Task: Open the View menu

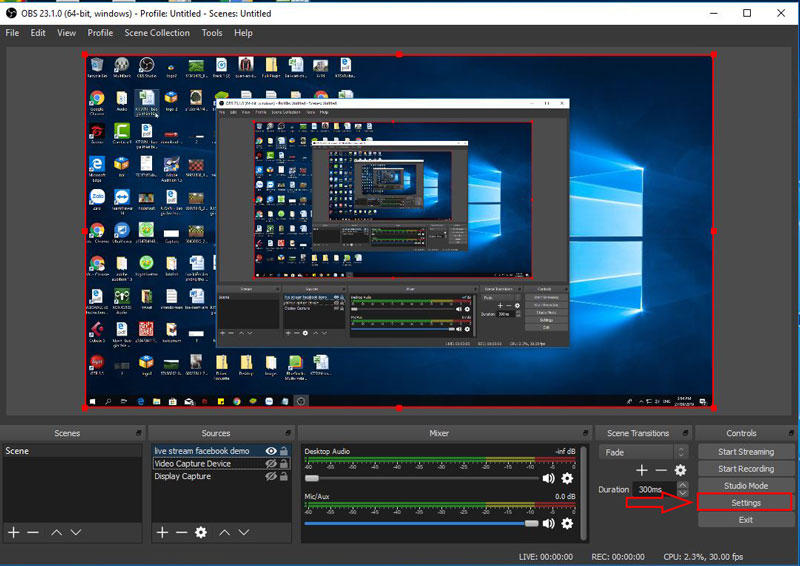Action: point(66,33)
